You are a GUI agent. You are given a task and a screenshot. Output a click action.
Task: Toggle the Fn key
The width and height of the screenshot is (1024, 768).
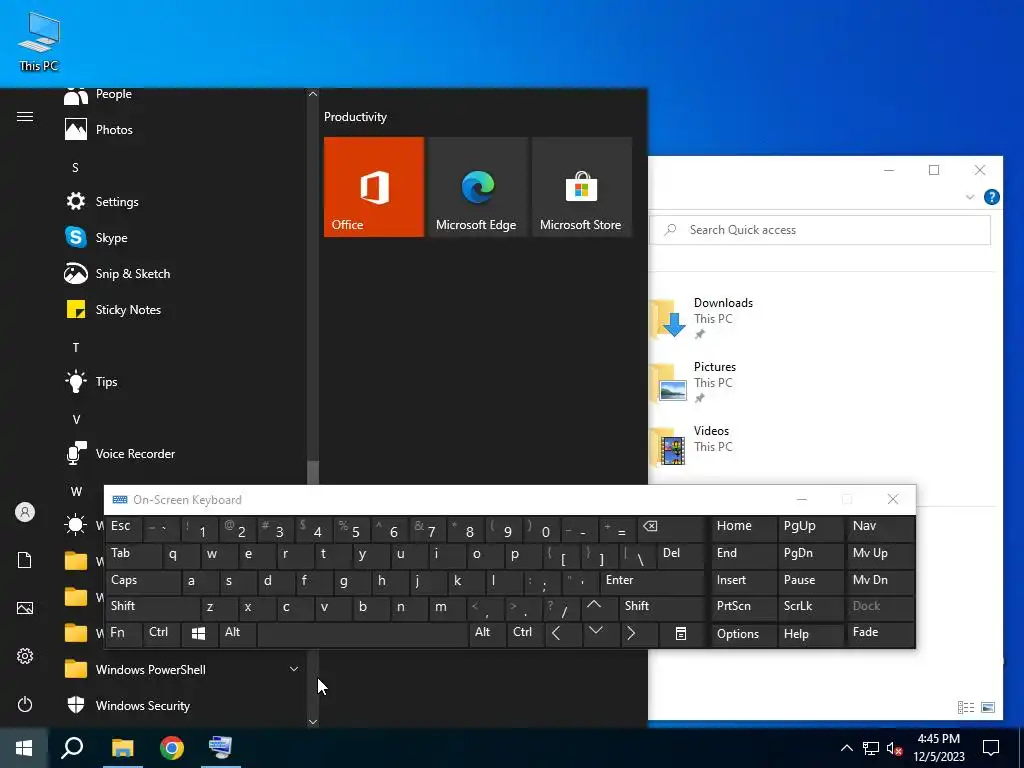coord(124,633)
